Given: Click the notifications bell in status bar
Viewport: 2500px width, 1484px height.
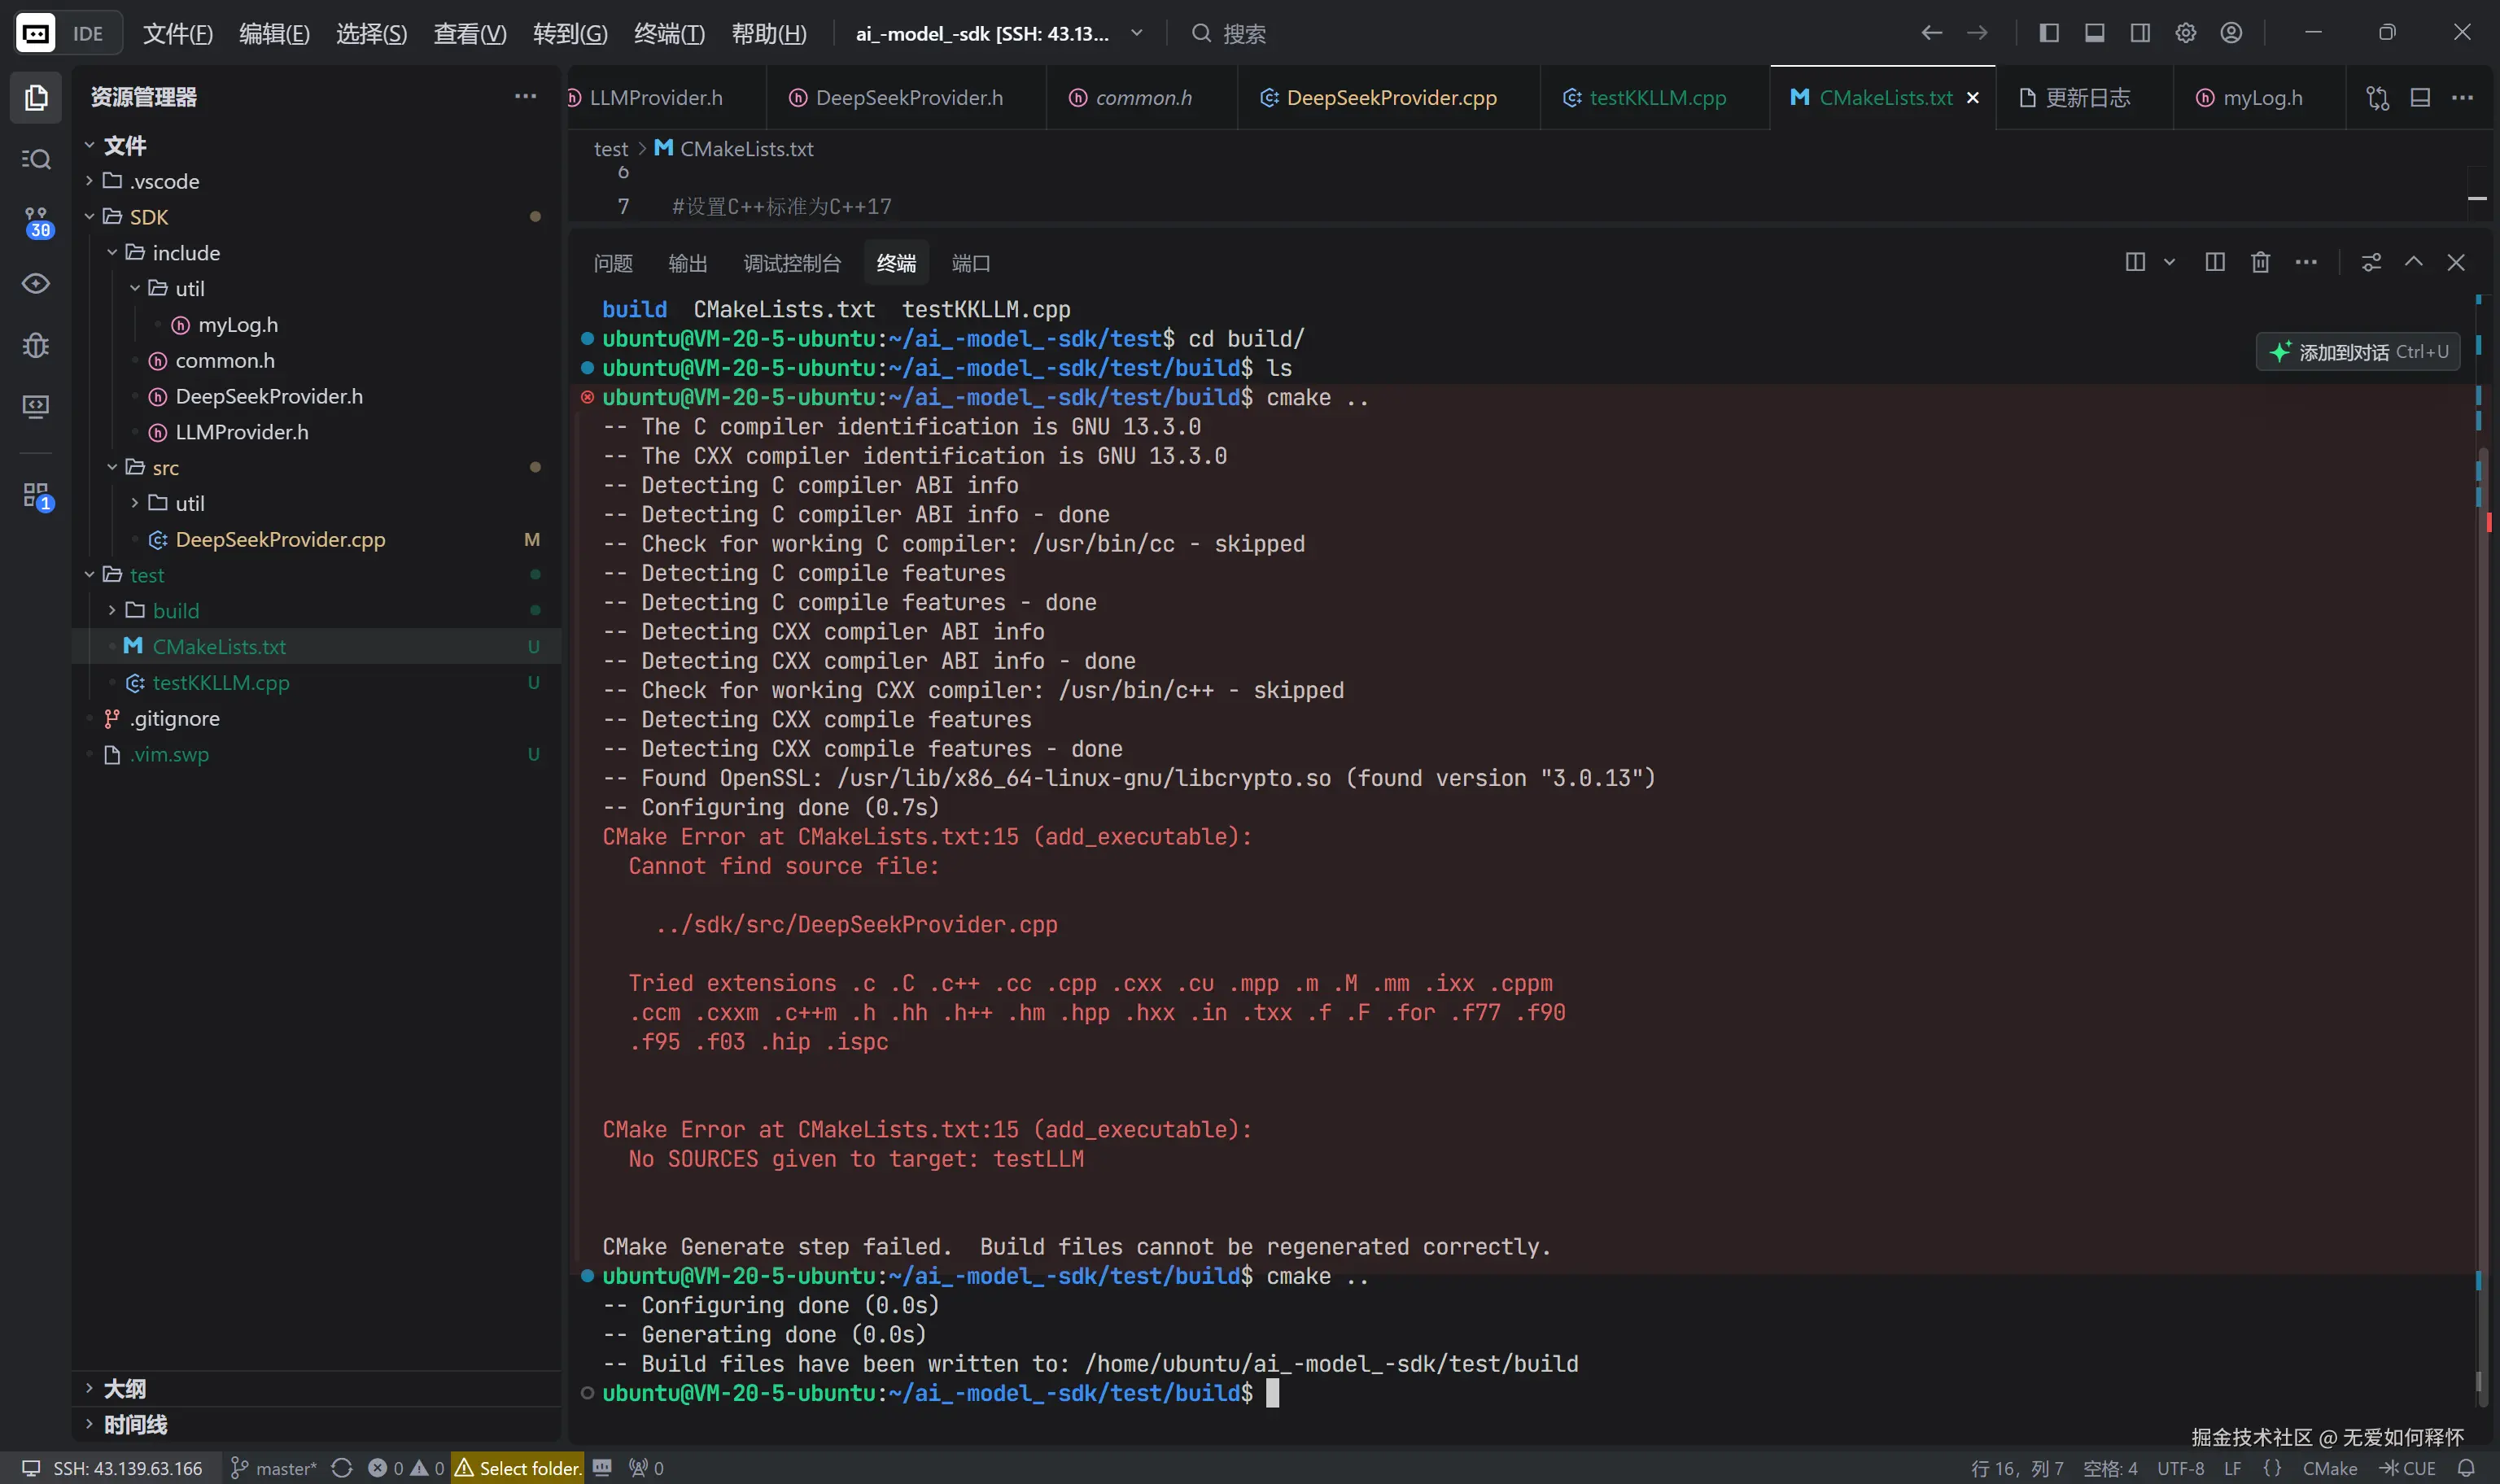Looking at the screenshot, I should point(2466,1468).
